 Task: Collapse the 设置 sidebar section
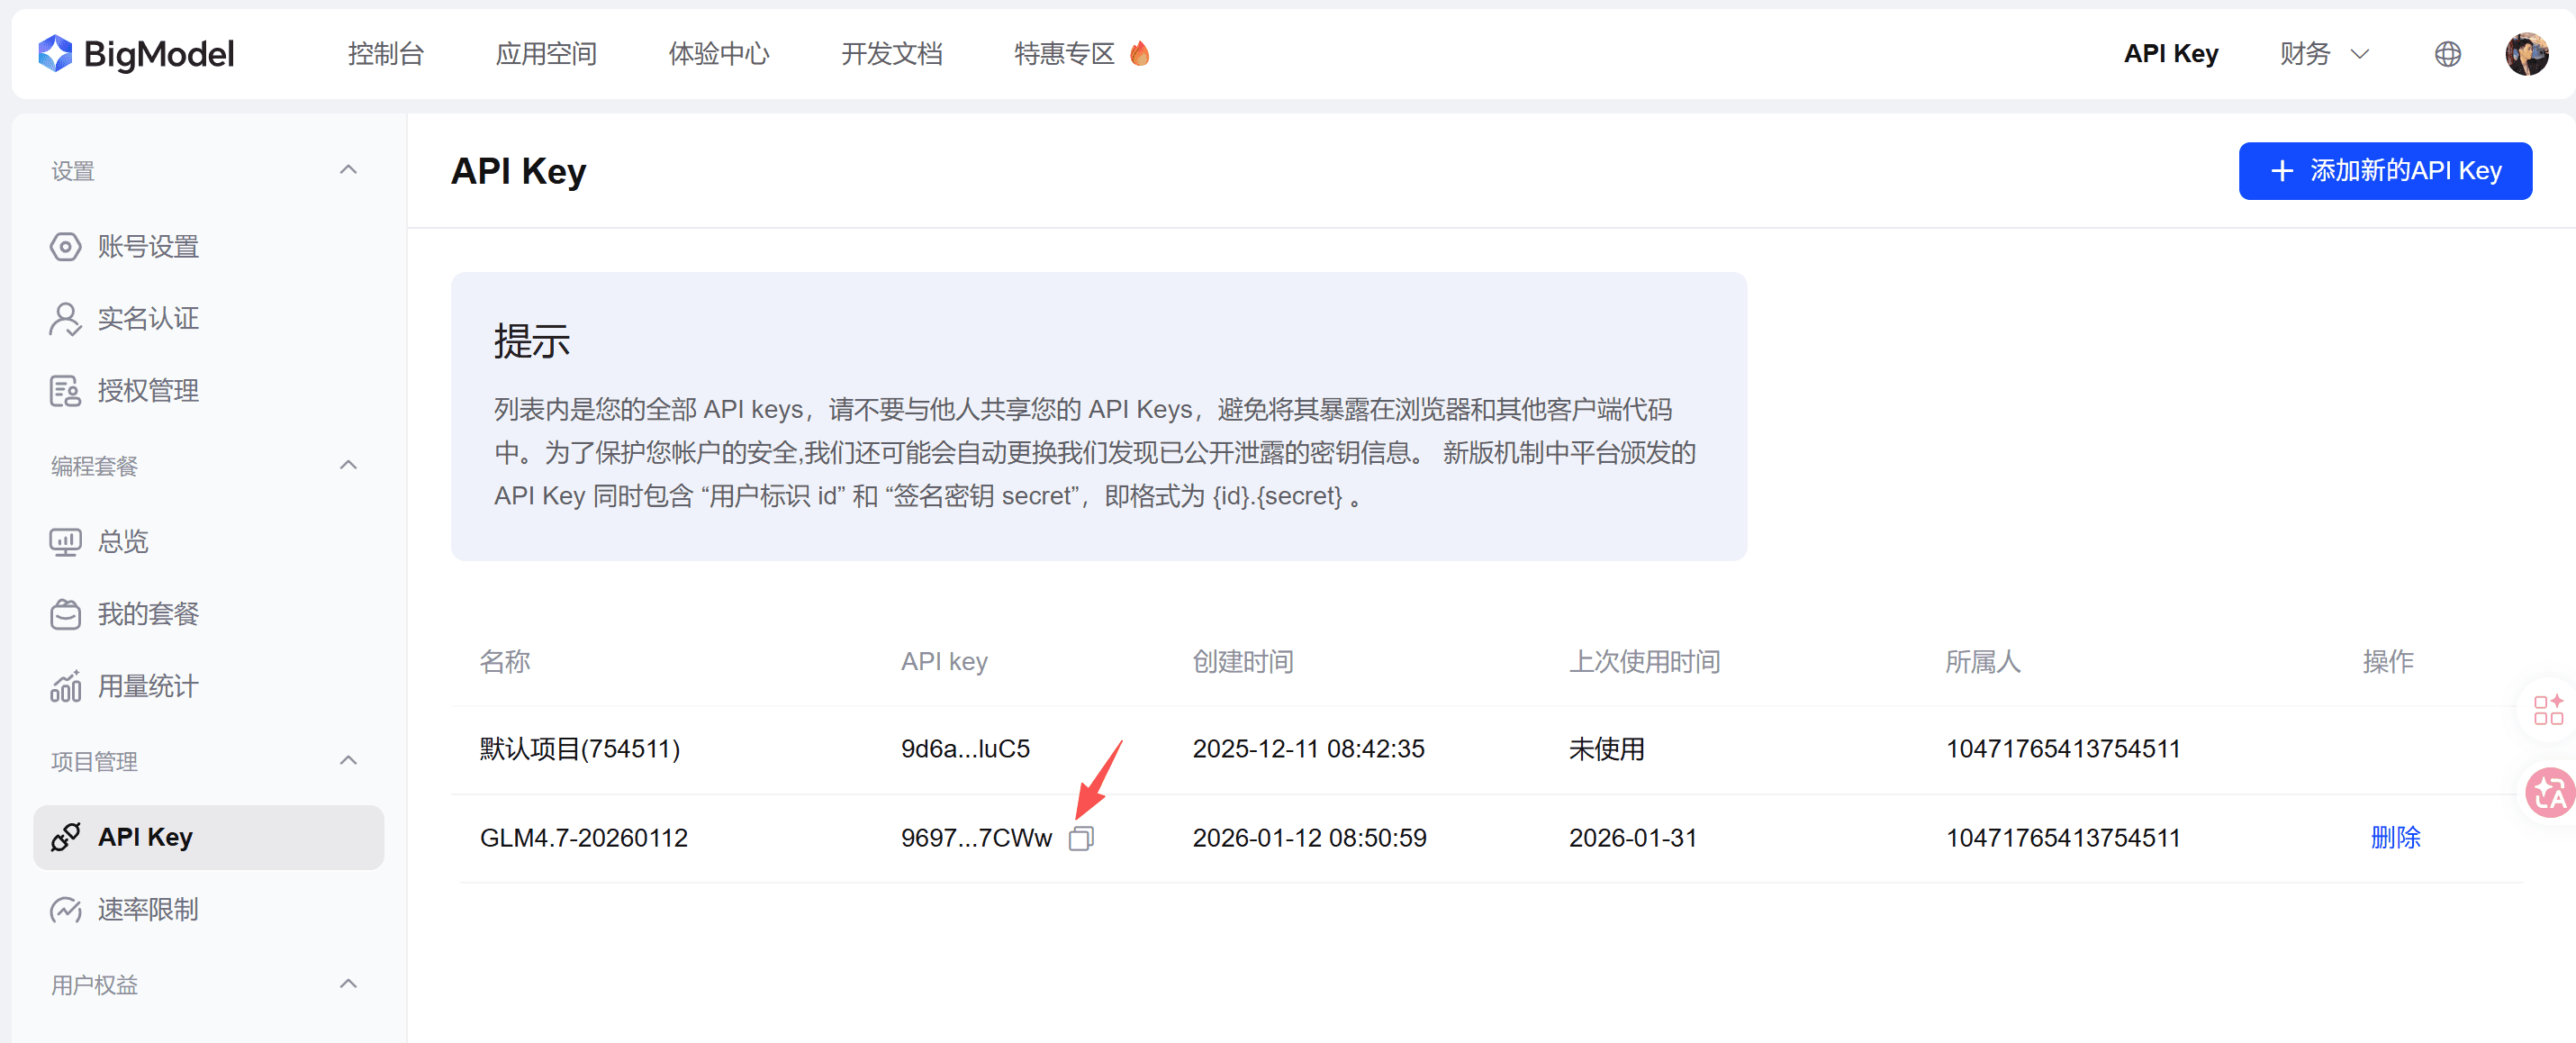348,170
